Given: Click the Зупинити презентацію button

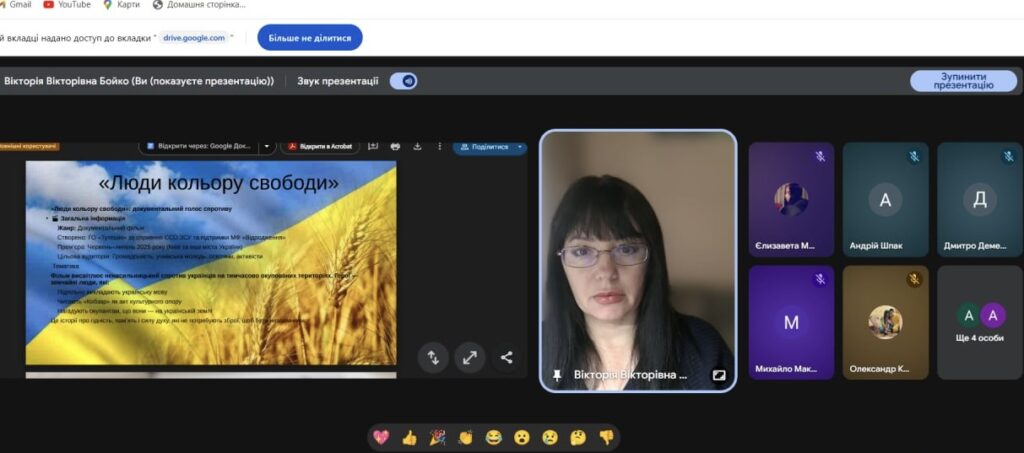Looking at the screenshot, I should coord(963,81).
